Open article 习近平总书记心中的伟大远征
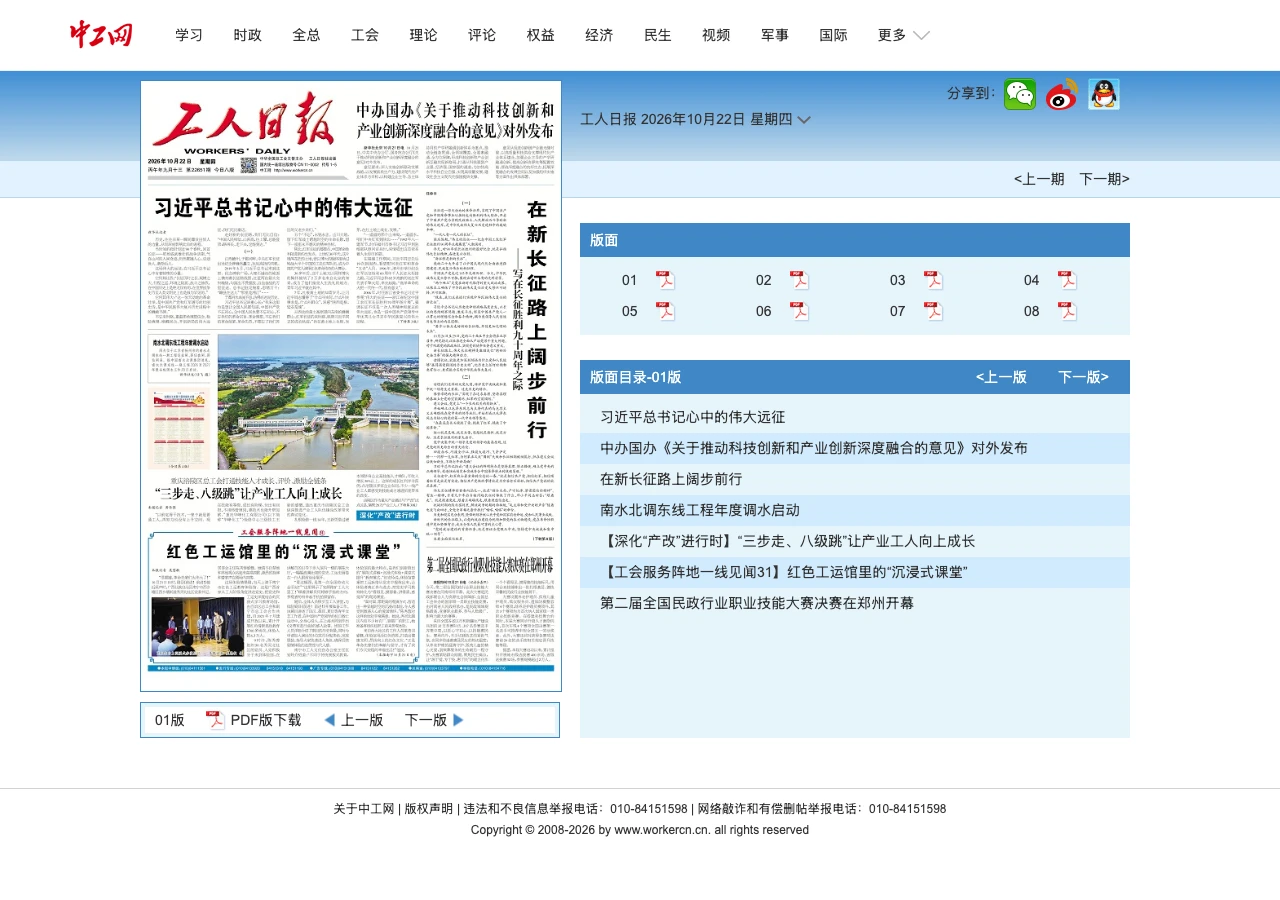This screenshot has width=1280, height=900. [693, 417]
